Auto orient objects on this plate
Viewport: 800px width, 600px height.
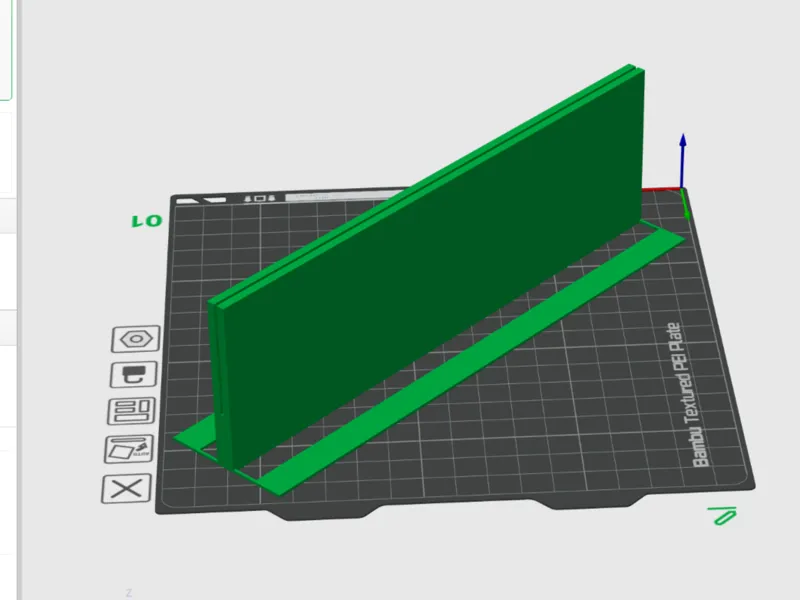coord(129,449)
